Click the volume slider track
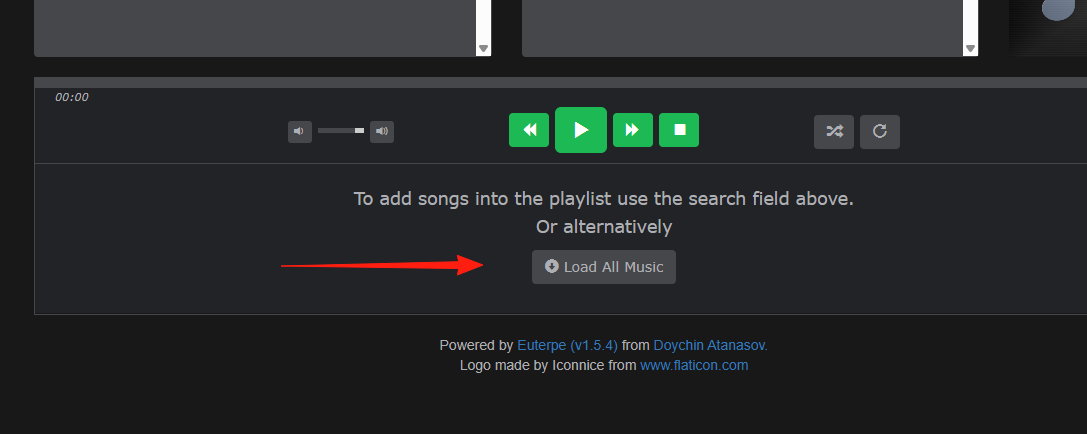Viewport: 1087px width, 434px height. coord(341,130)
